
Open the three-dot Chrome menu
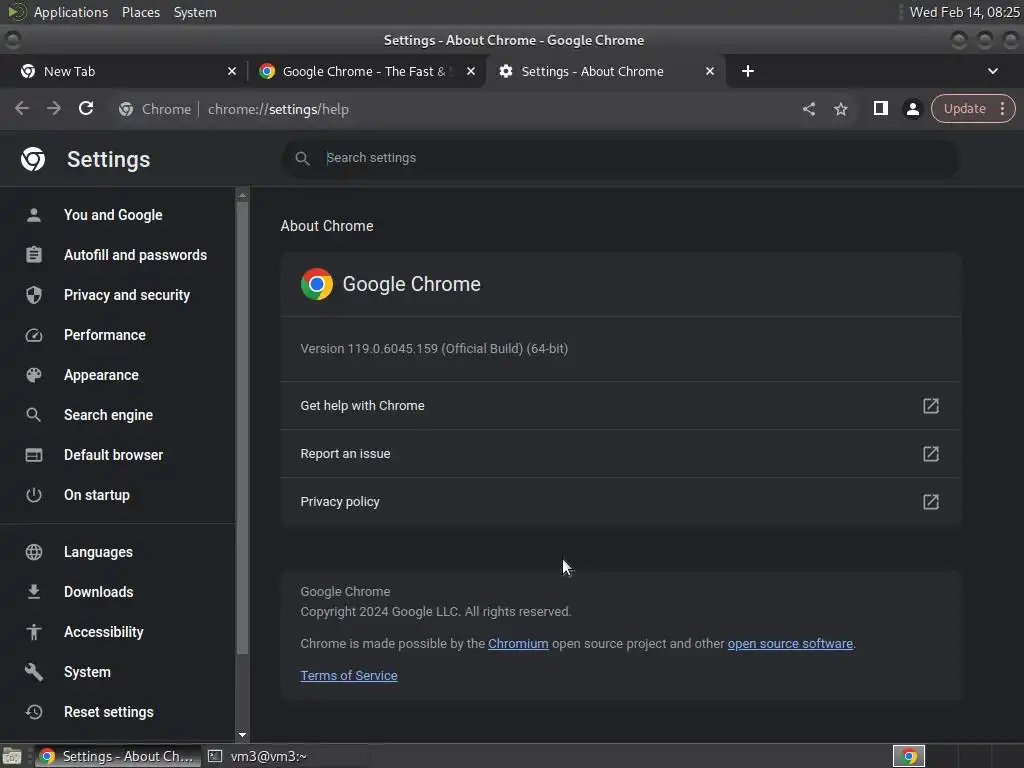pyautogui.click(x=1002, y=108)
